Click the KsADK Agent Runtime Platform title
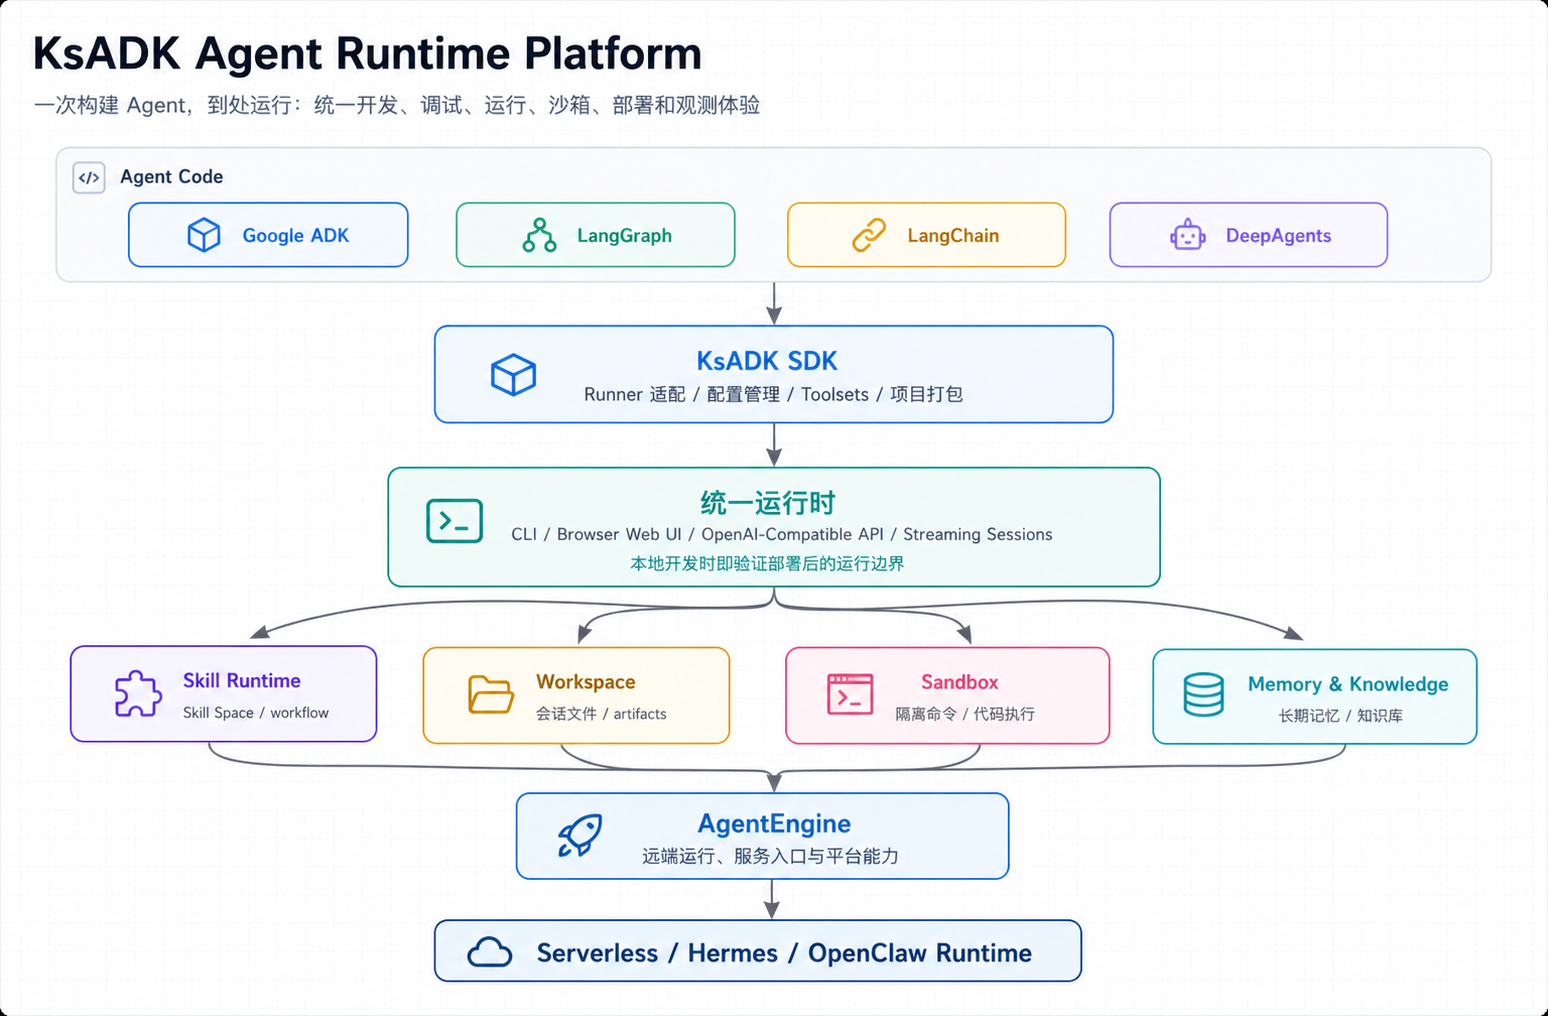The height and width of the screenshot is (1016, 1548). [x=368, y=54]
